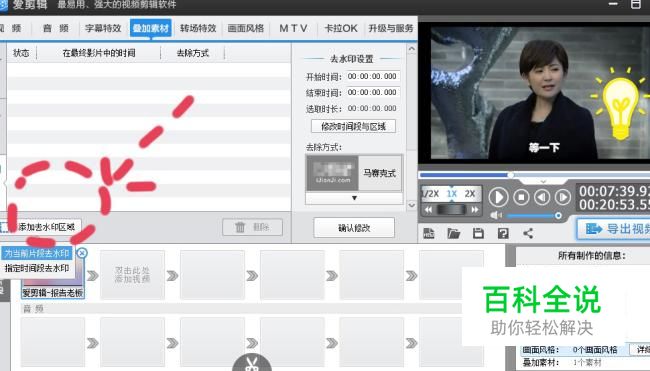Set playback speed to 1/2X

click(x=431, y=194)
